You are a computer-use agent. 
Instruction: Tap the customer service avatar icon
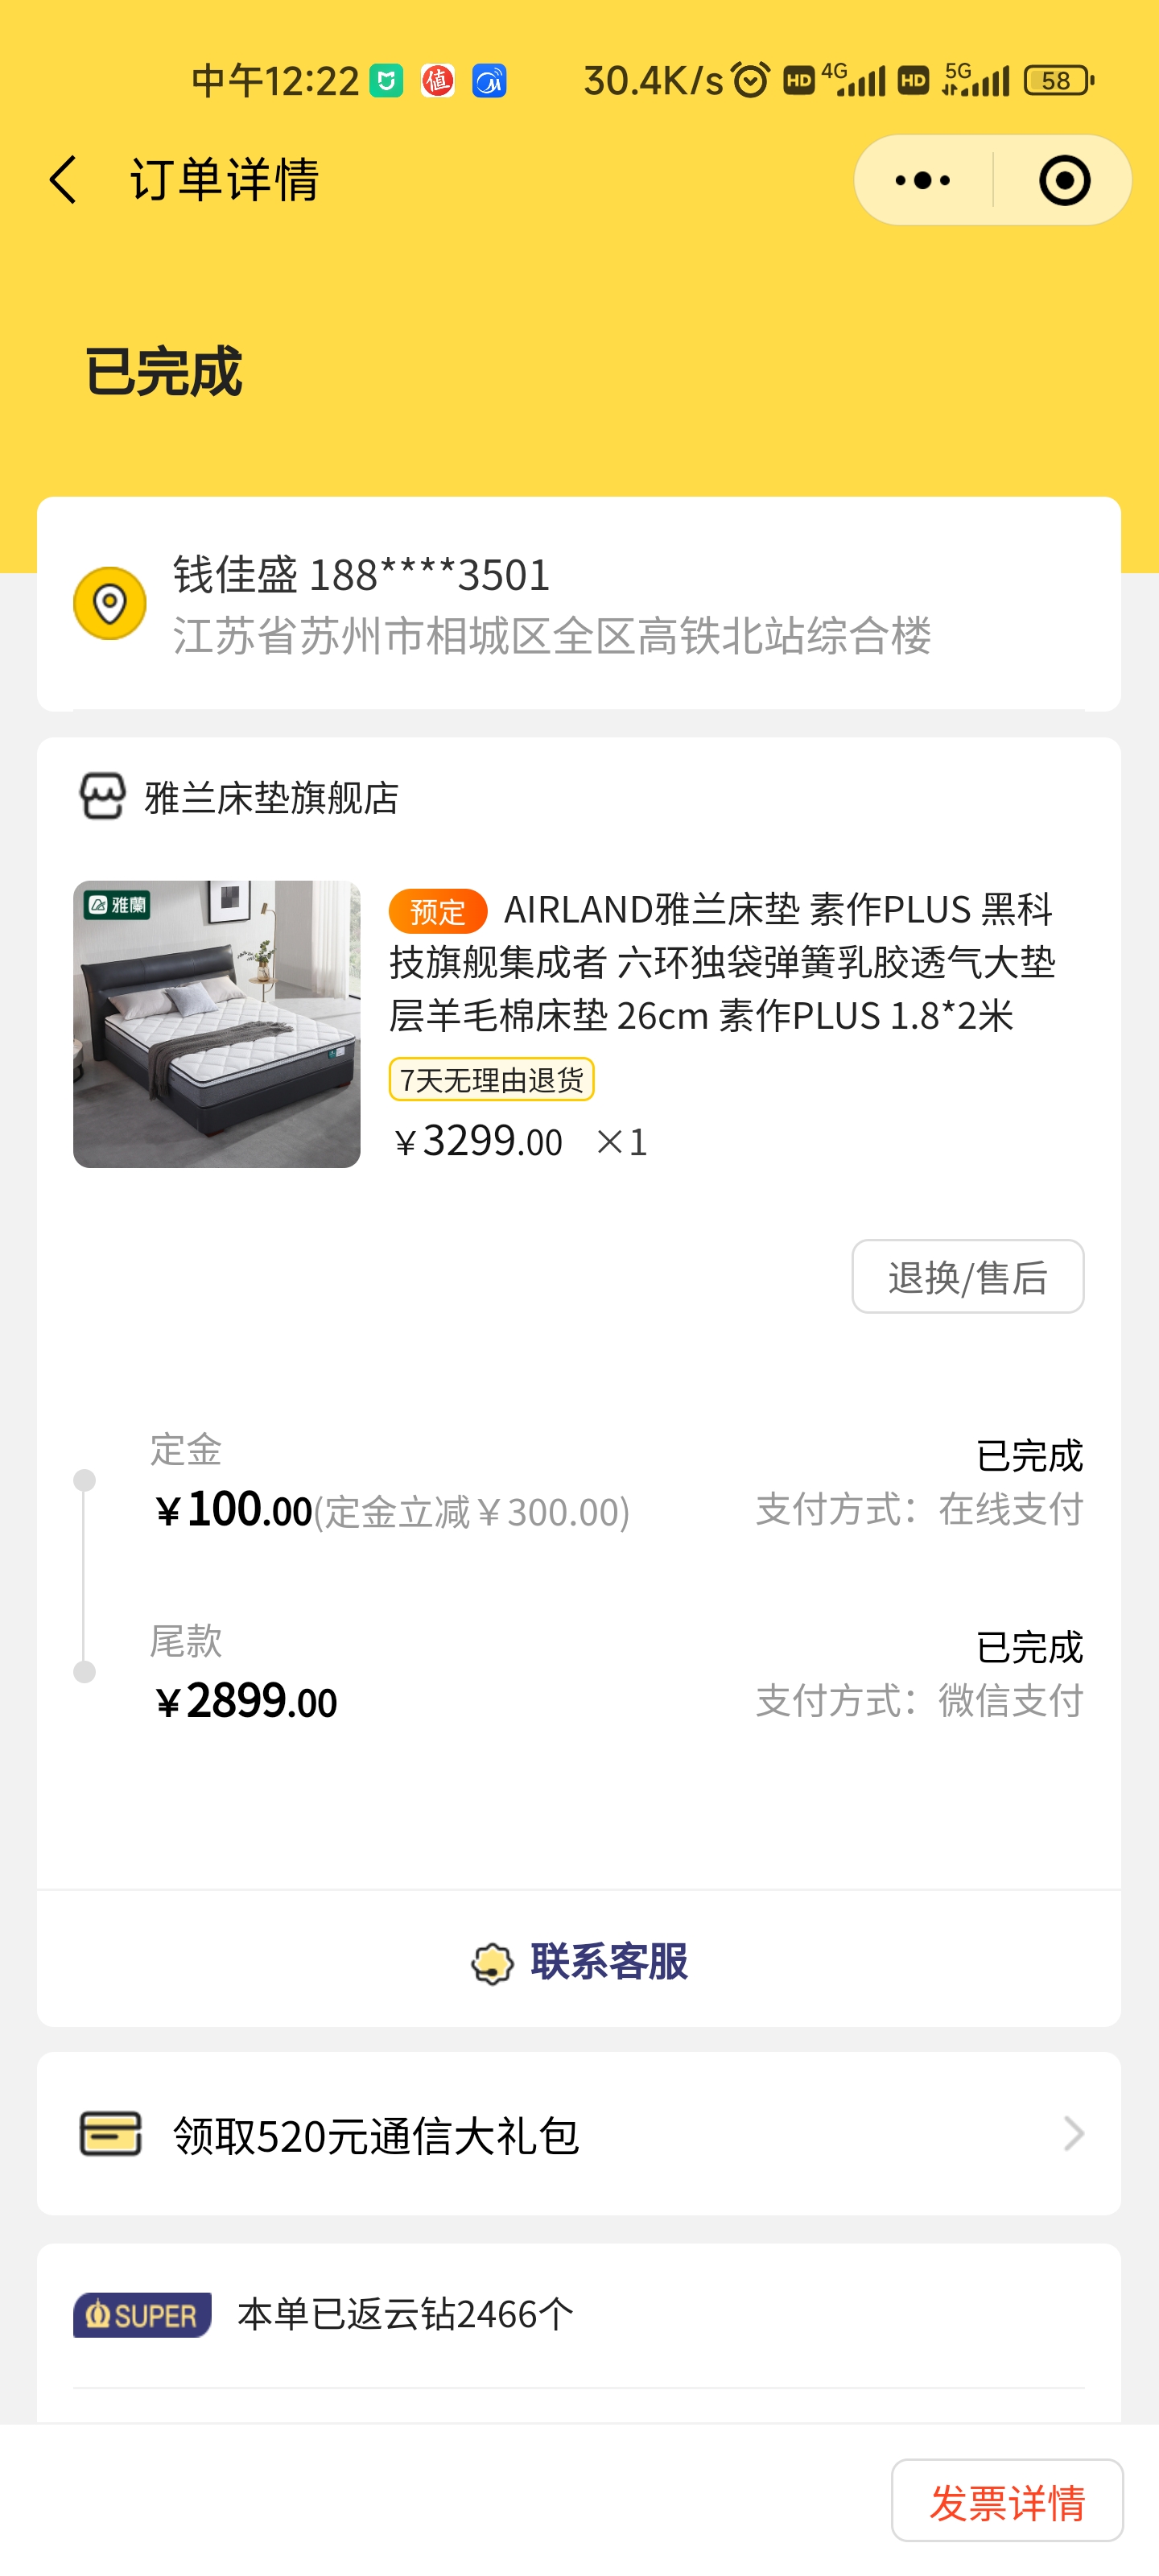click(492, 1963)
